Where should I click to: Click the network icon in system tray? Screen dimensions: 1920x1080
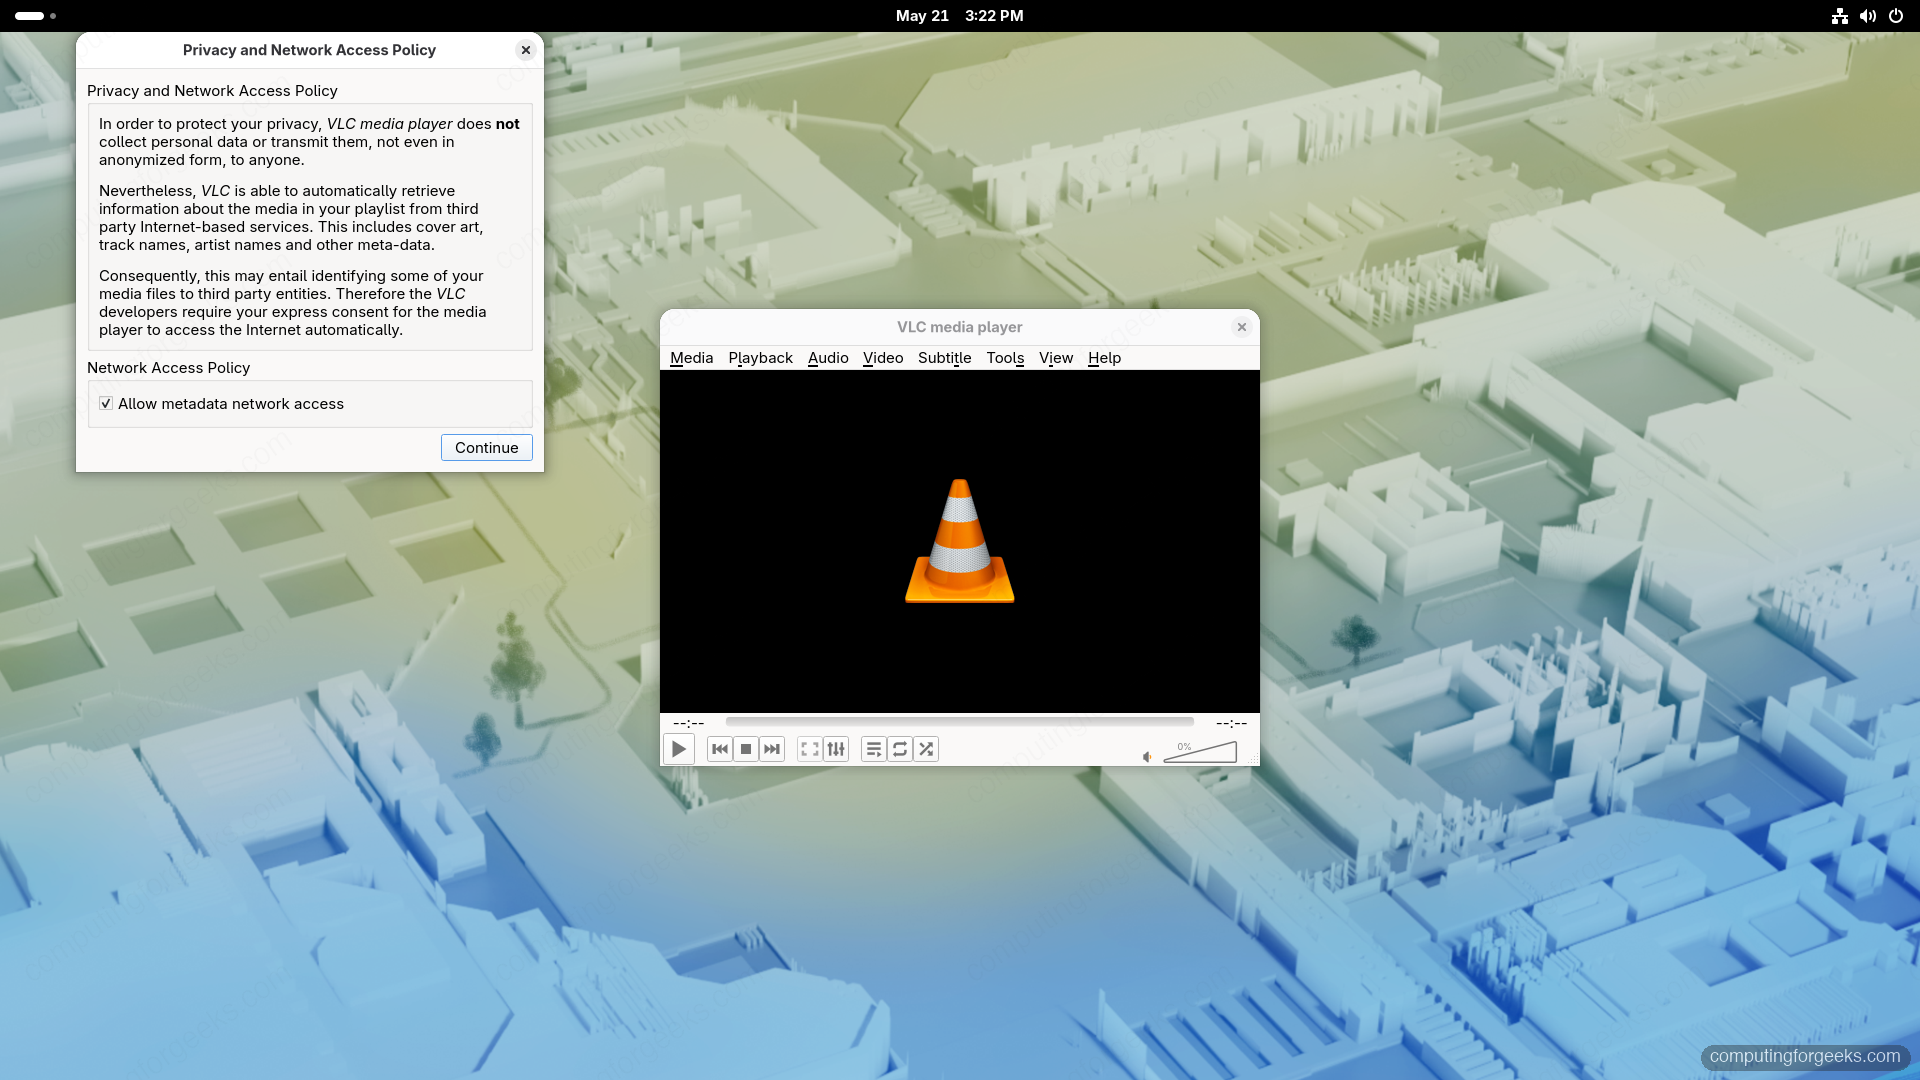(1840, 16)
